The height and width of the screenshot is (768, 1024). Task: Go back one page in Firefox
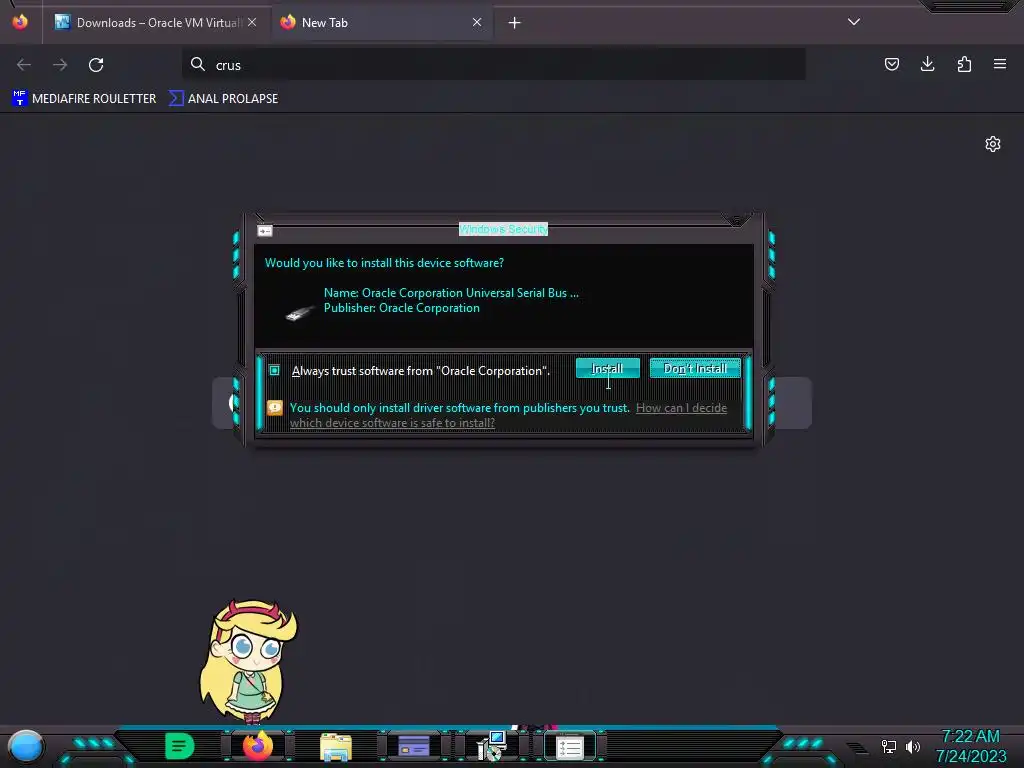point(24,65)
